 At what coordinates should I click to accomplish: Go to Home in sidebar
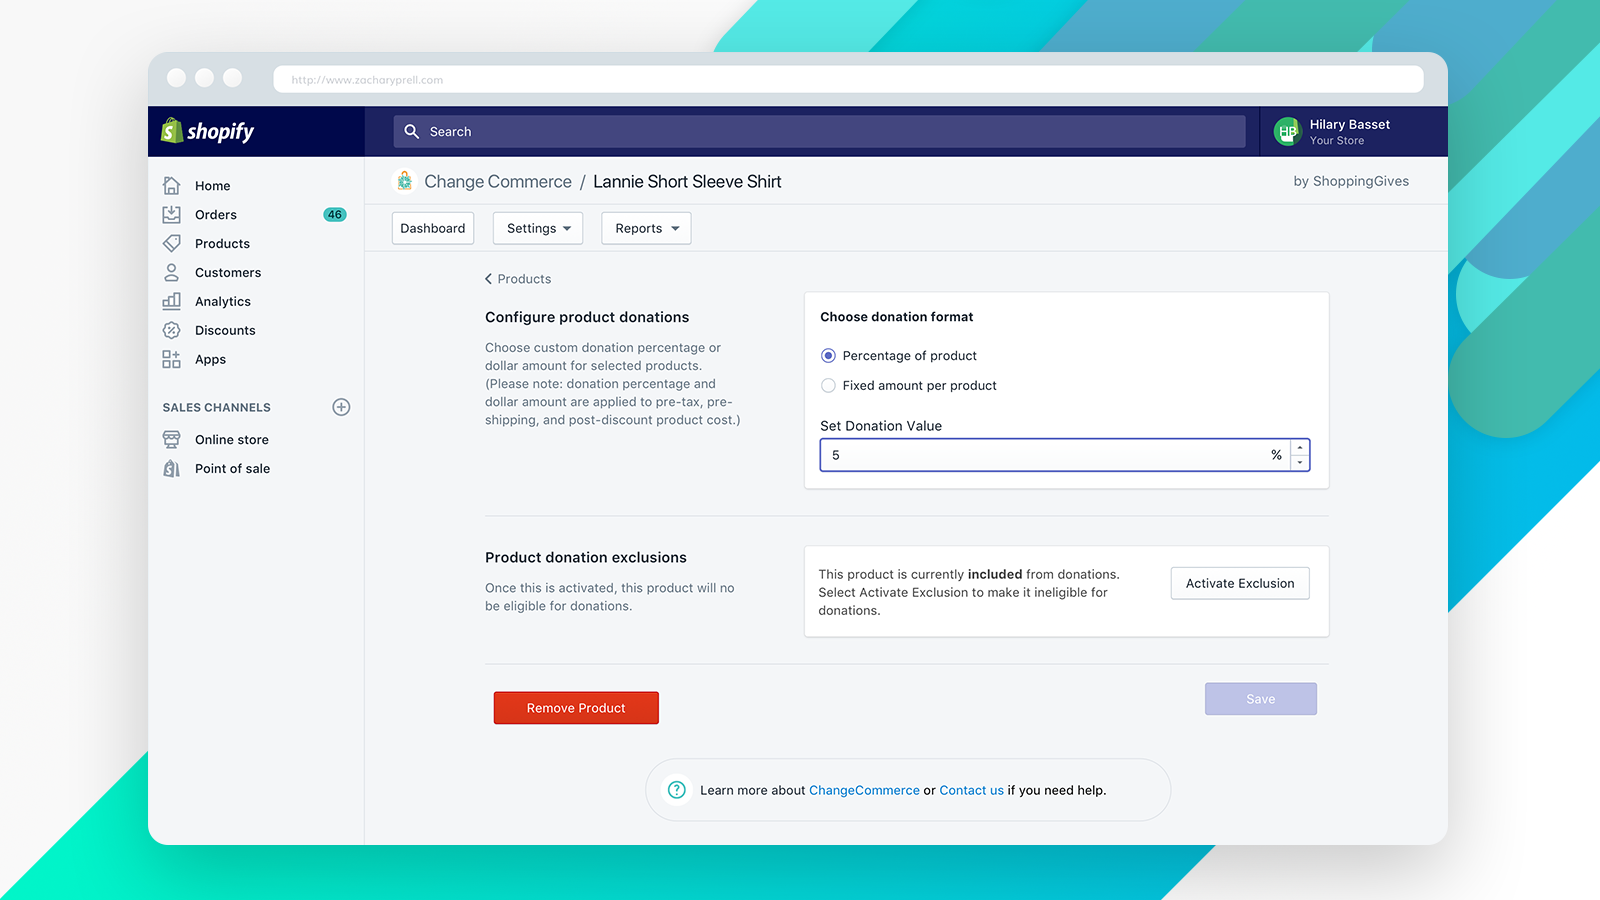(x=213, y=186)
